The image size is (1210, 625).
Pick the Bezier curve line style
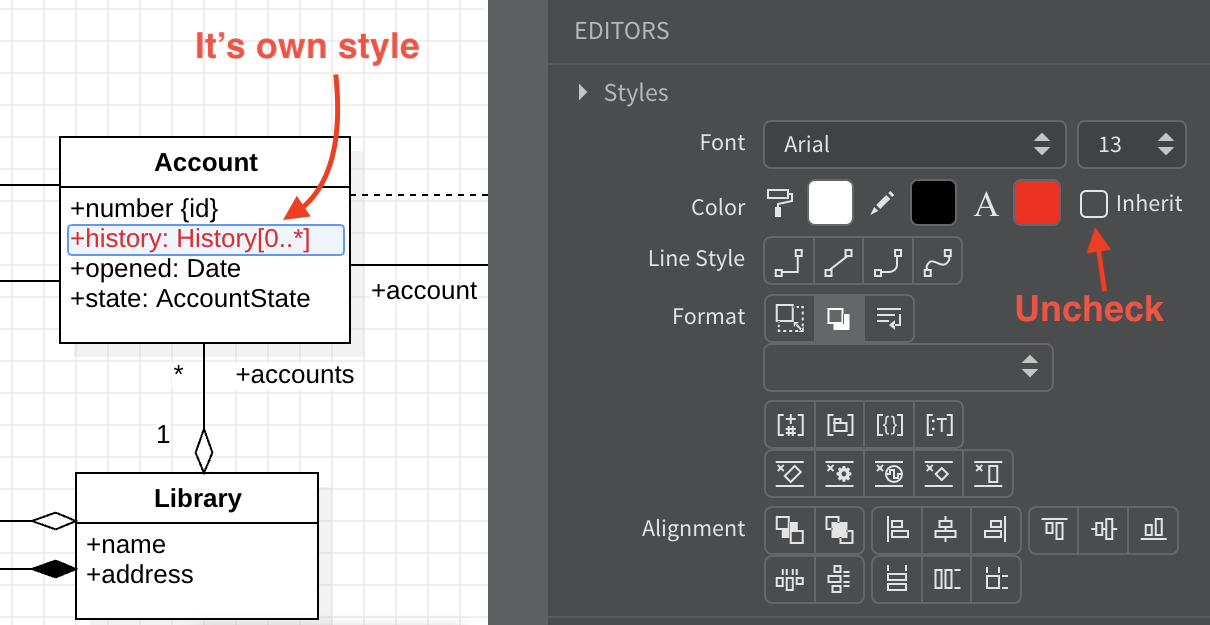click(x=937, y=261)
